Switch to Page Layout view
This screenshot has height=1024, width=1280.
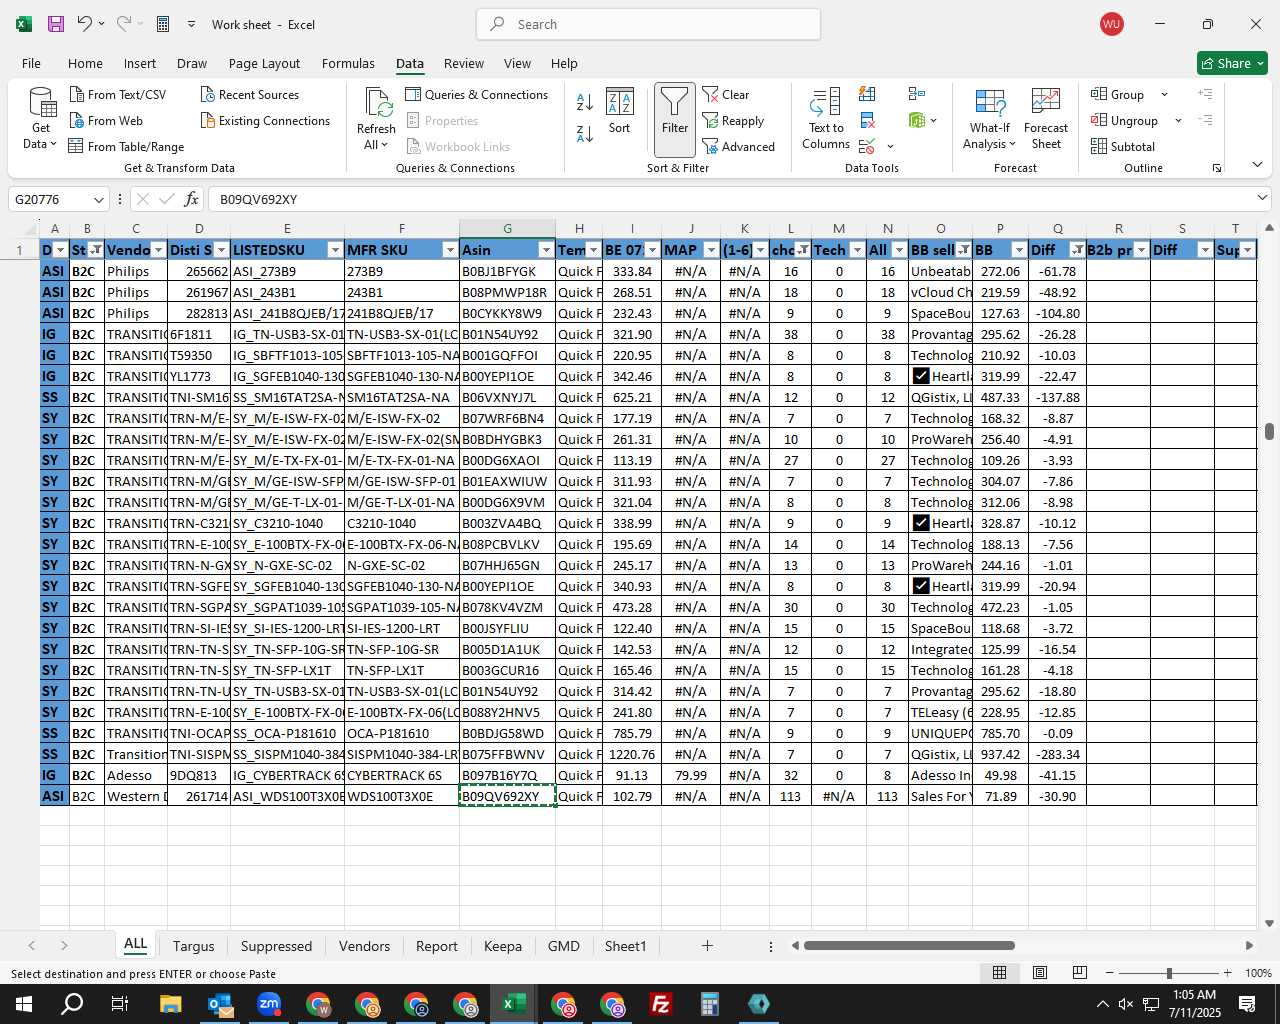click(x=1040, y=973)
